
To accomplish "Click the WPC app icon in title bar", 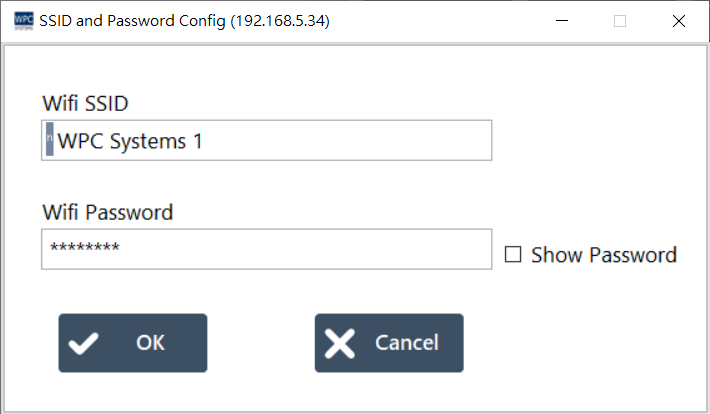I will tap(23, 21).
